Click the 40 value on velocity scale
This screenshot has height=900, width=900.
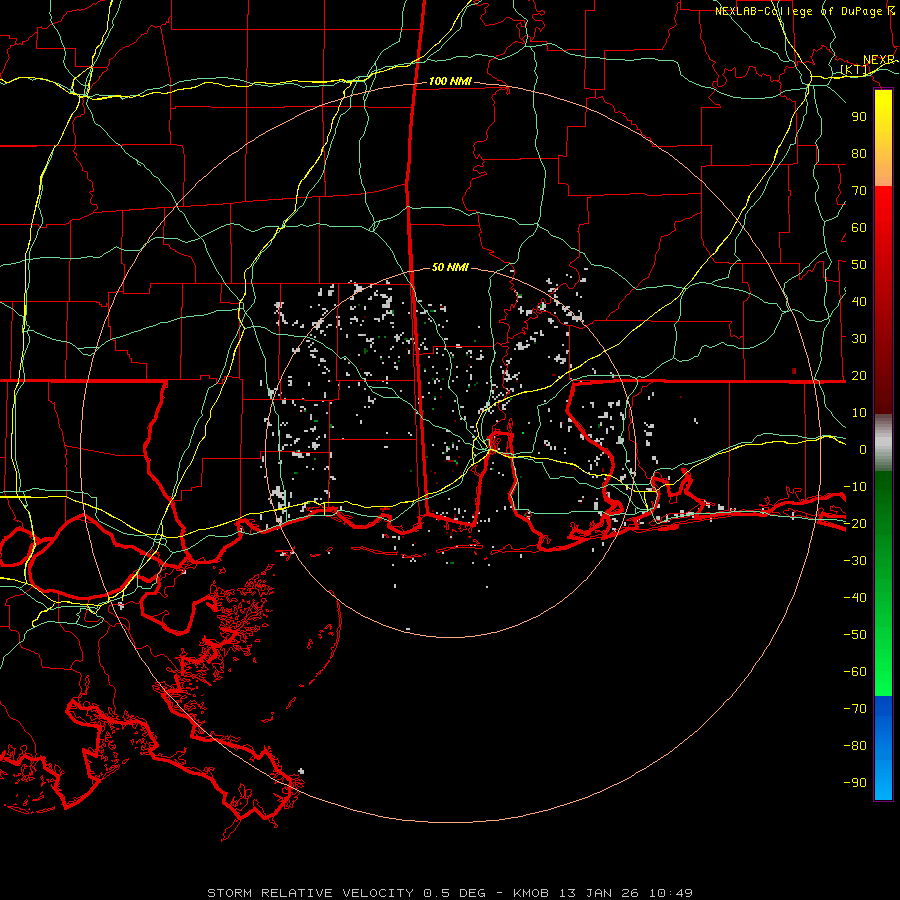(859, 302)
